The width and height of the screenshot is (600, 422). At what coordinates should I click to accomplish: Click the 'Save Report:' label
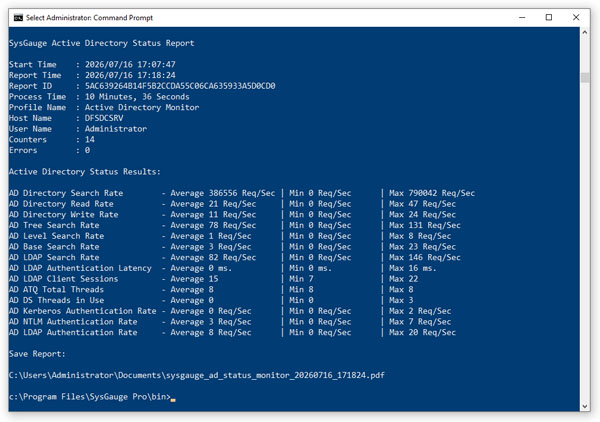(37, 354)
